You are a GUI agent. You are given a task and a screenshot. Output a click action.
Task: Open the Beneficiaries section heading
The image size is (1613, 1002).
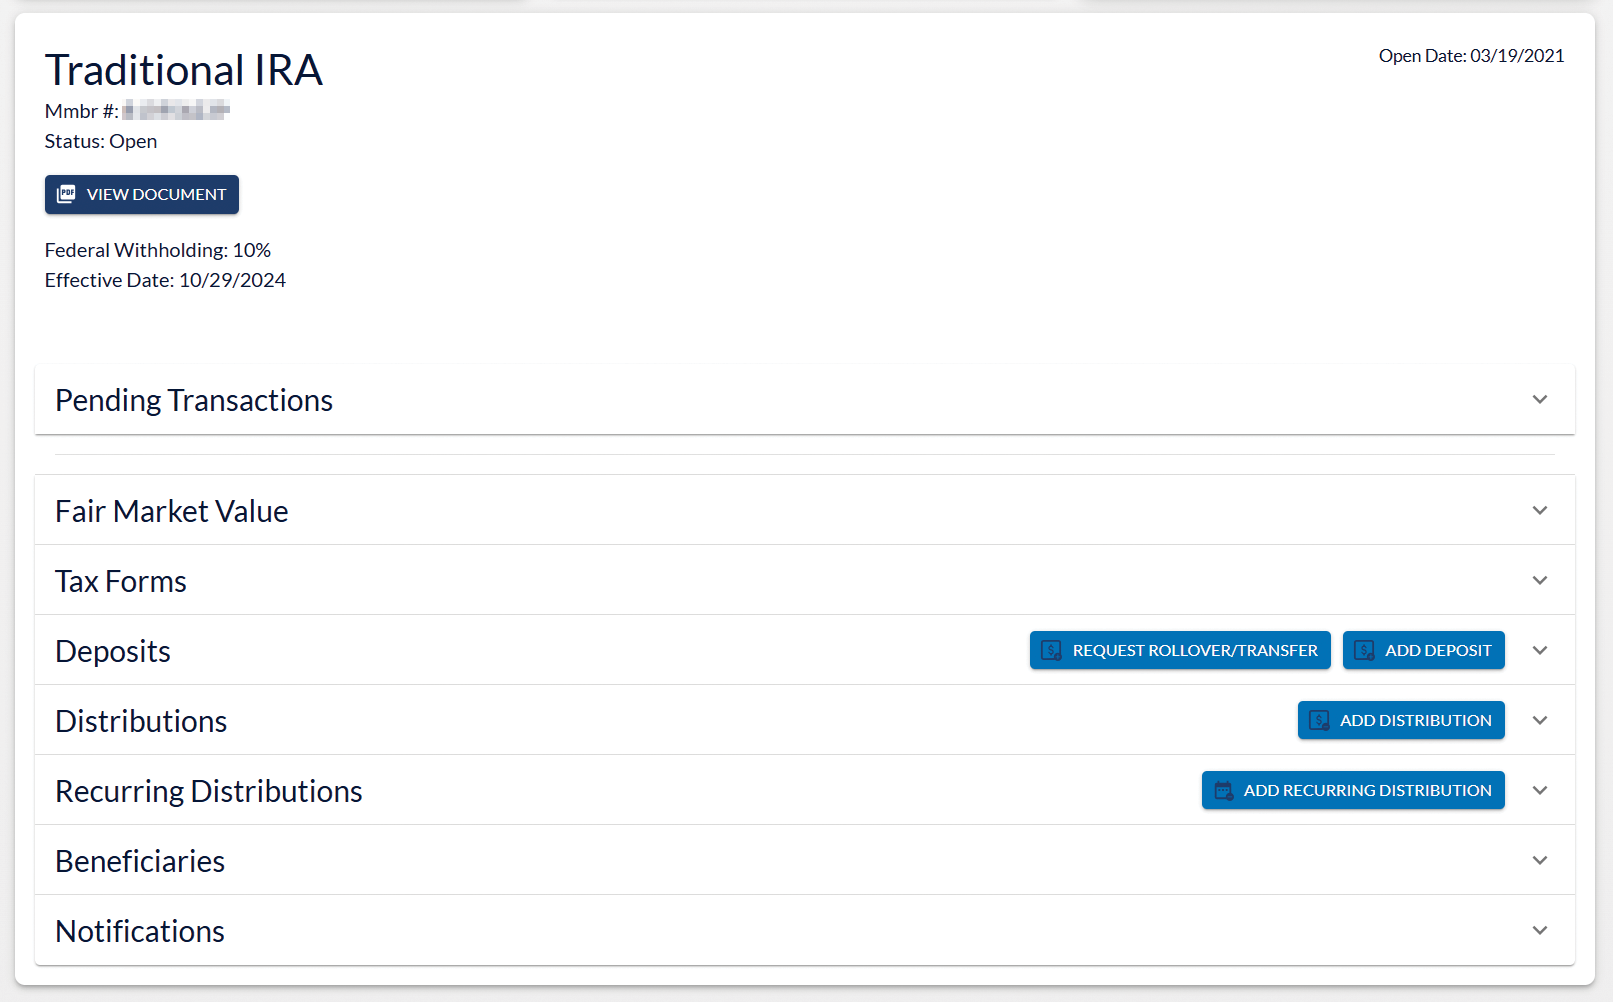[140, 861]
